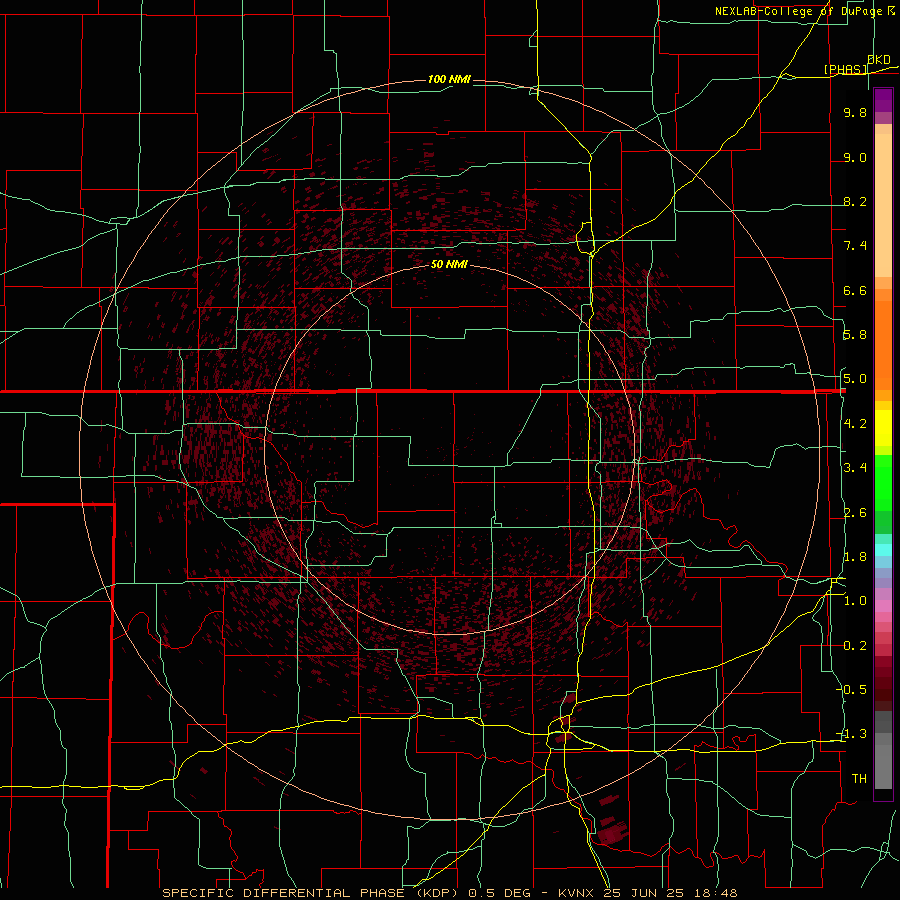The height and width of the screenshot is (900, 900).
Task: Click the 5.0 scale value
Action: point(855,379)
